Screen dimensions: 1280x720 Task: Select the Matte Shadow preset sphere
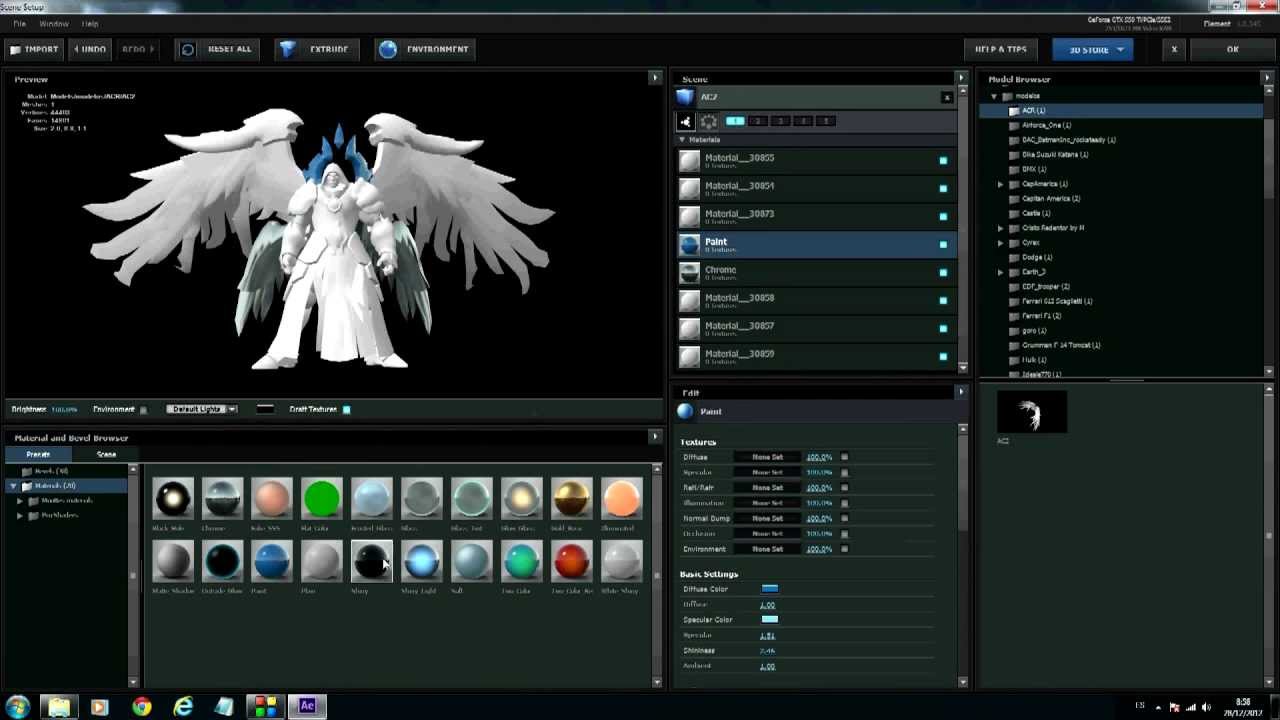click(x=172, y=561)
